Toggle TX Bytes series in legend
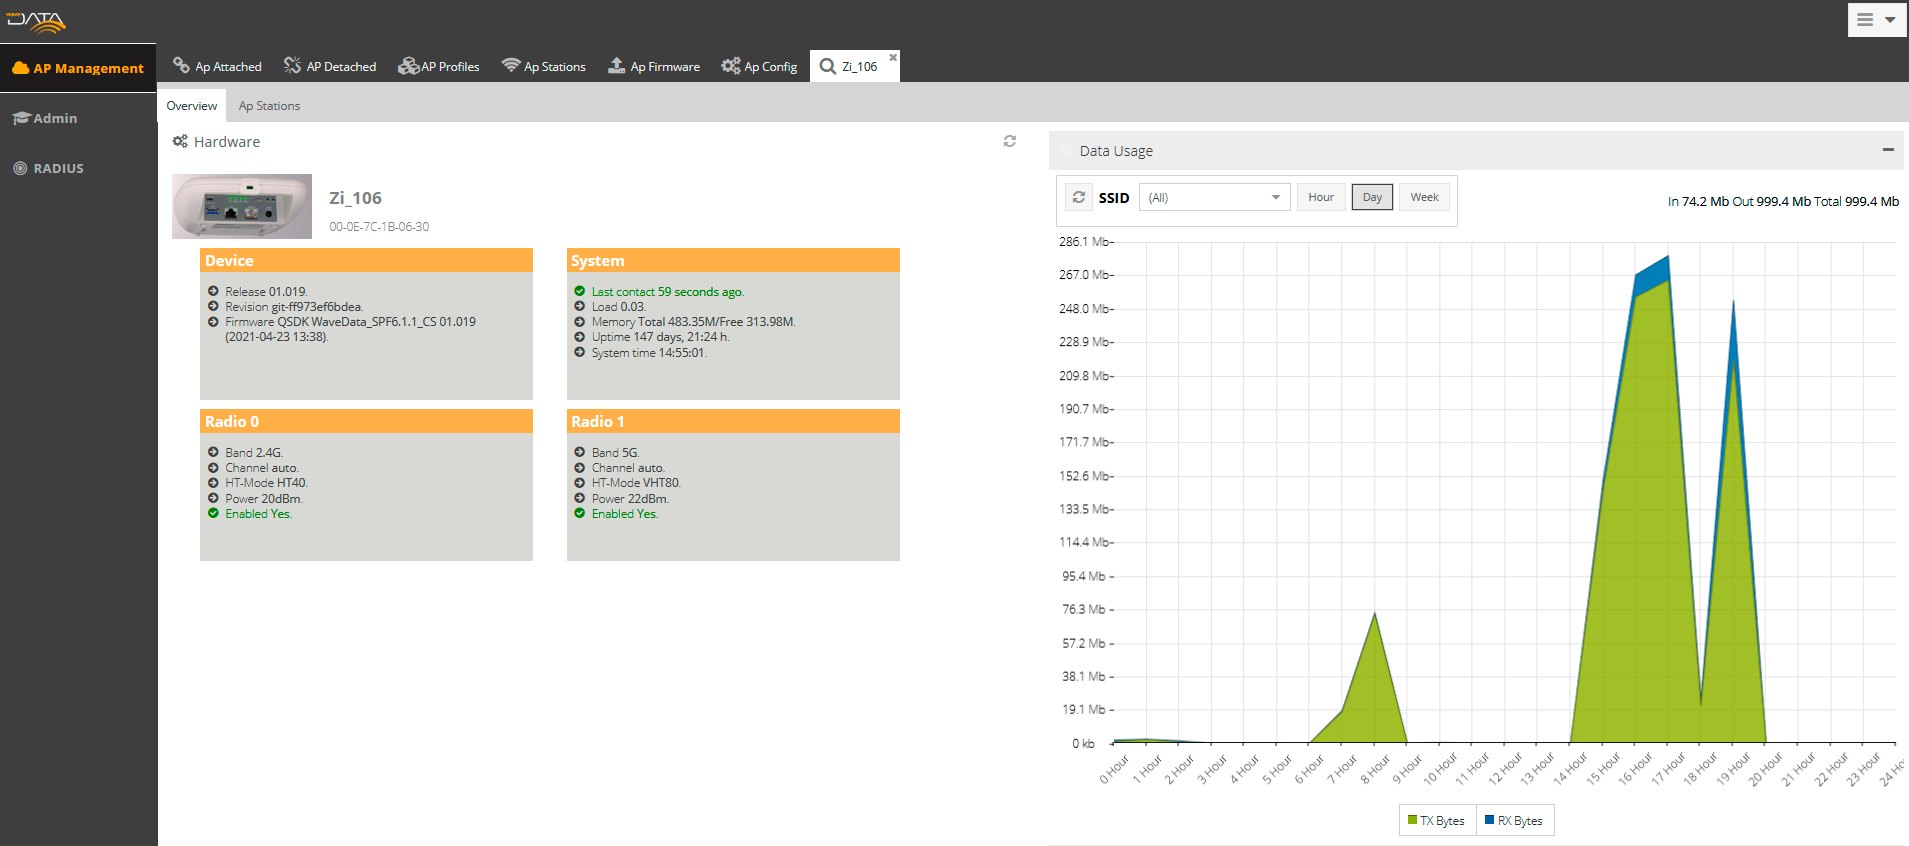The width and height of the screenshot is (1909, 846). click(x=1436, y=821)
